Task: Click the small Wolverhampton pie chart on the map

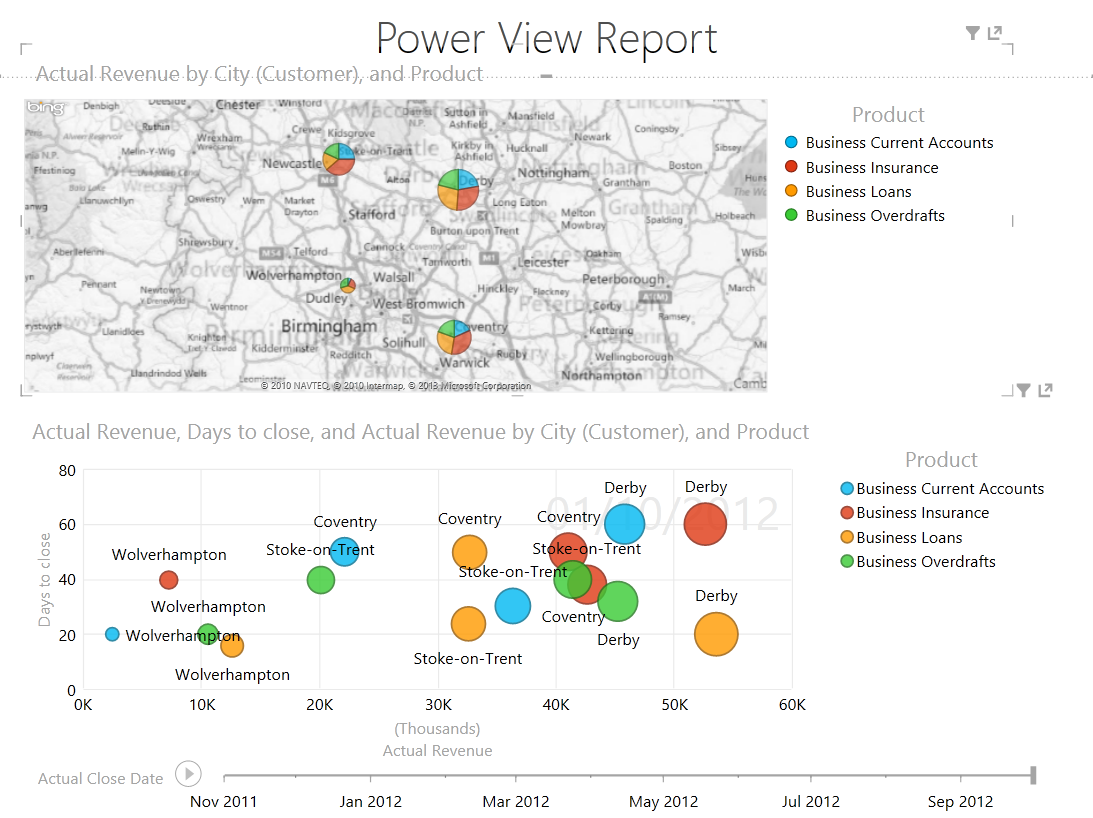Action: pyautogui.click(x=347, y=286)
